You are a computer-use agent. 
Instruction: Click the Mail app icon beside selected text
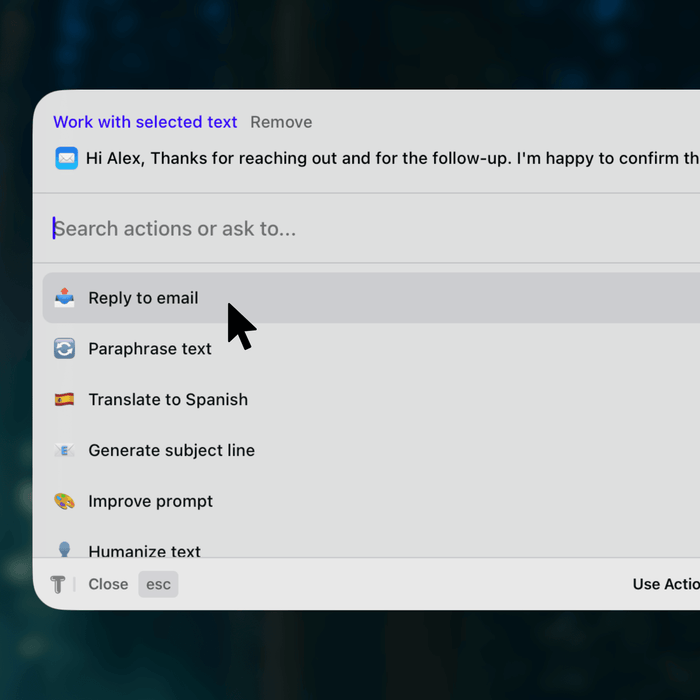[x=66, y=158]
